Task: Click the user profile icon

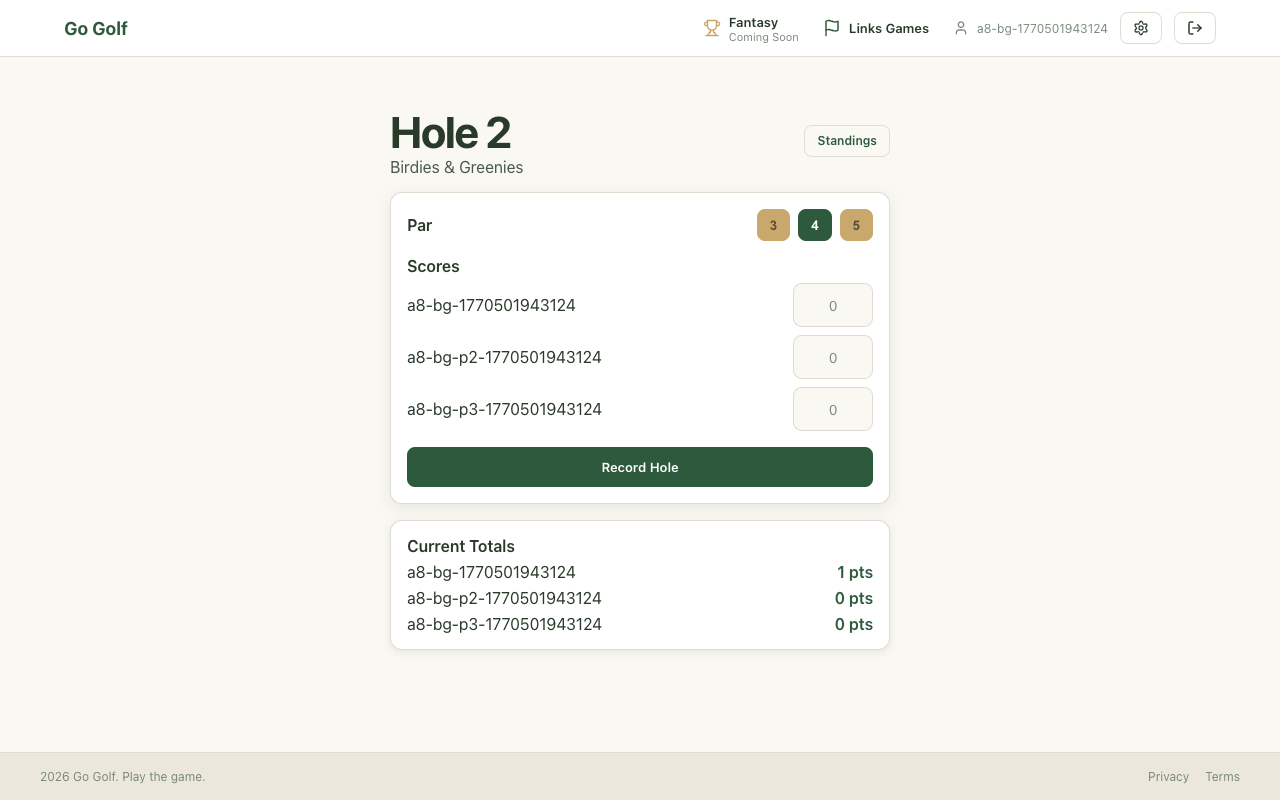Action: coord(961,29)
